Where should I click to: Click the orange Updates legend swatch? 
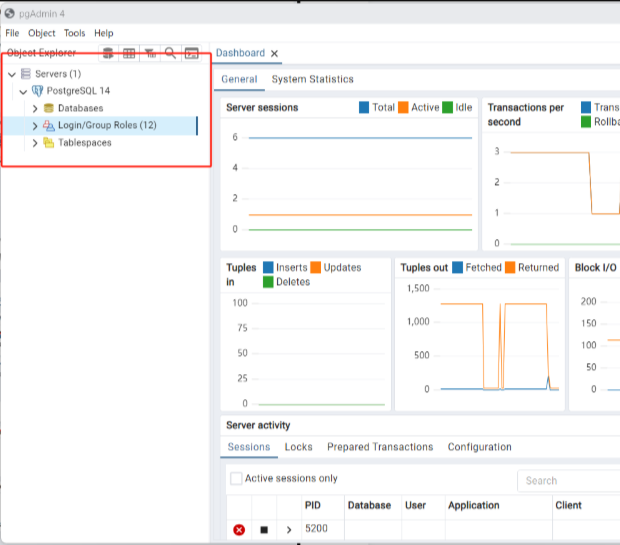316,267
